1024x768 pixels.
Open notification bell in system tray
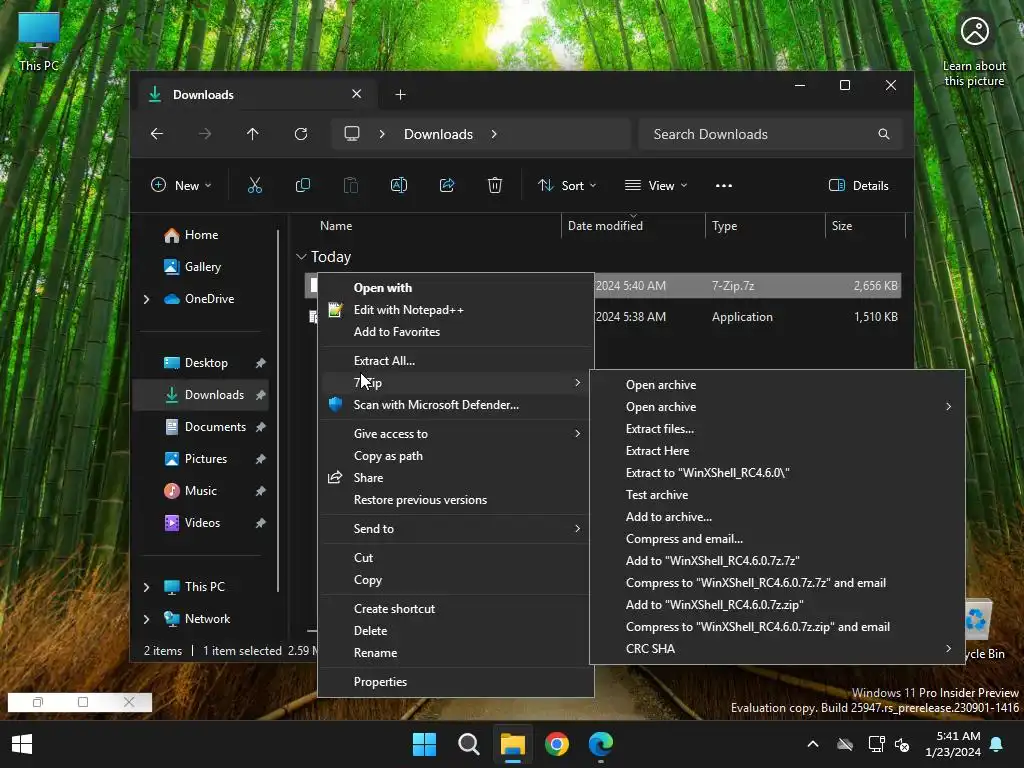[997, 744]
